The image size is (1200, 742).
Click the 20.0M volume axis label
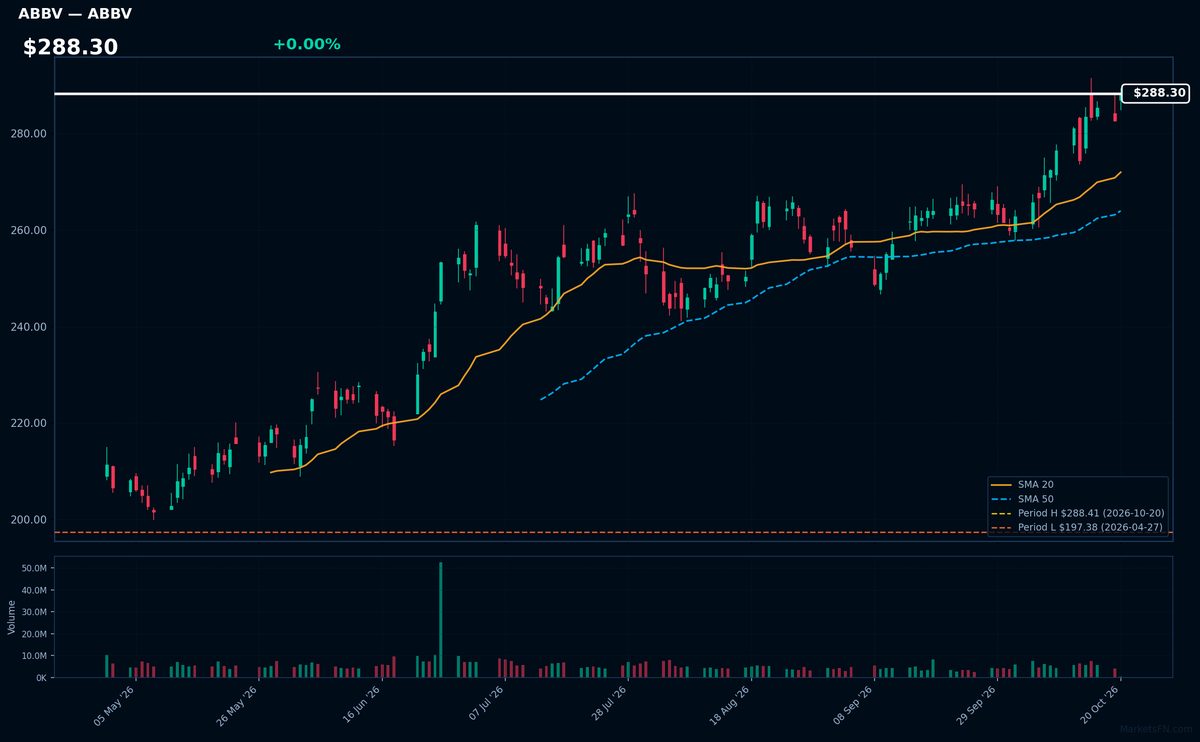click(33, 634)
